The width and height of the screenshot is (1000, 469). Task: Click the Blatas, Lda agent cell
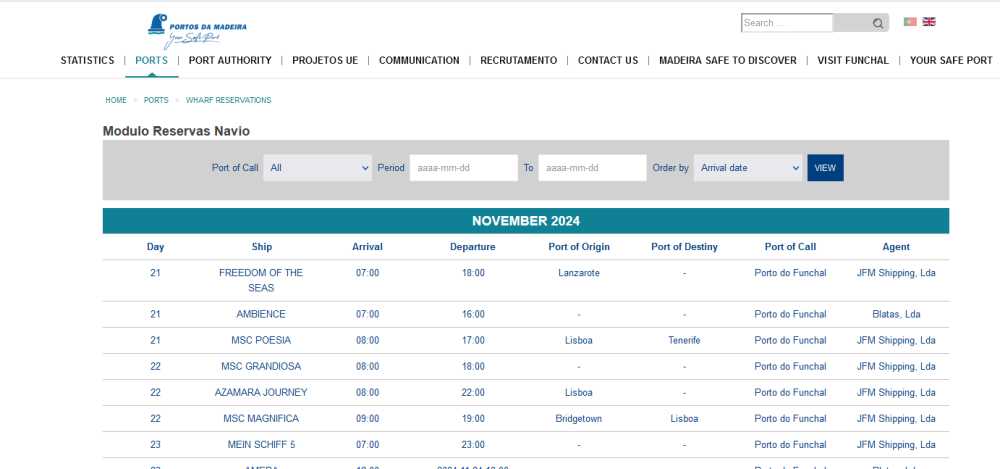pos(896,315)
